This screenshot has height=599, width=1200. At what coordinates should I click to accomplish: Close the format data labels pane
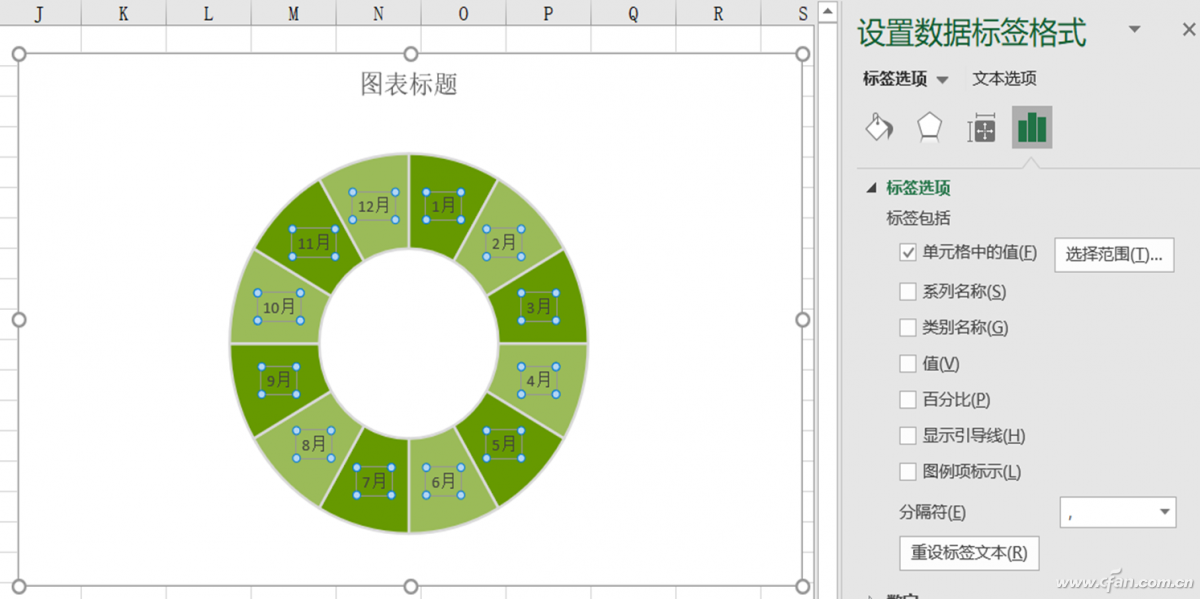point(1188,30)
